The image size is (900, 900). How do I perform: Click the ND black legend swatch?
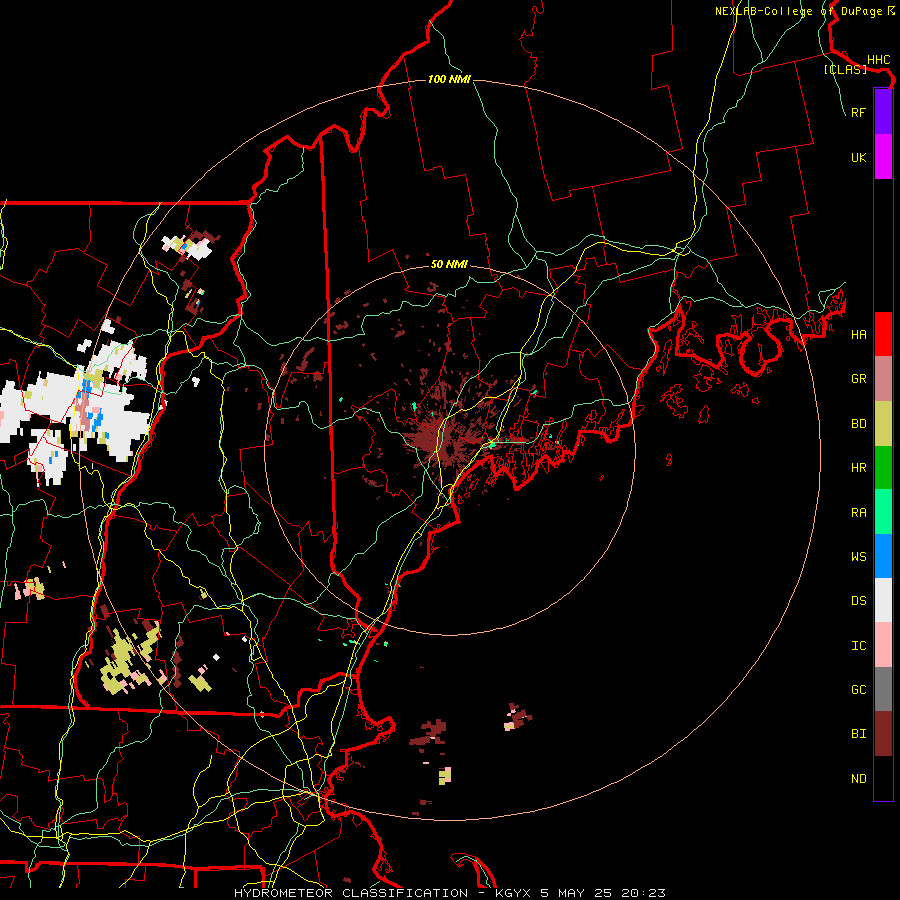point(883,778)
